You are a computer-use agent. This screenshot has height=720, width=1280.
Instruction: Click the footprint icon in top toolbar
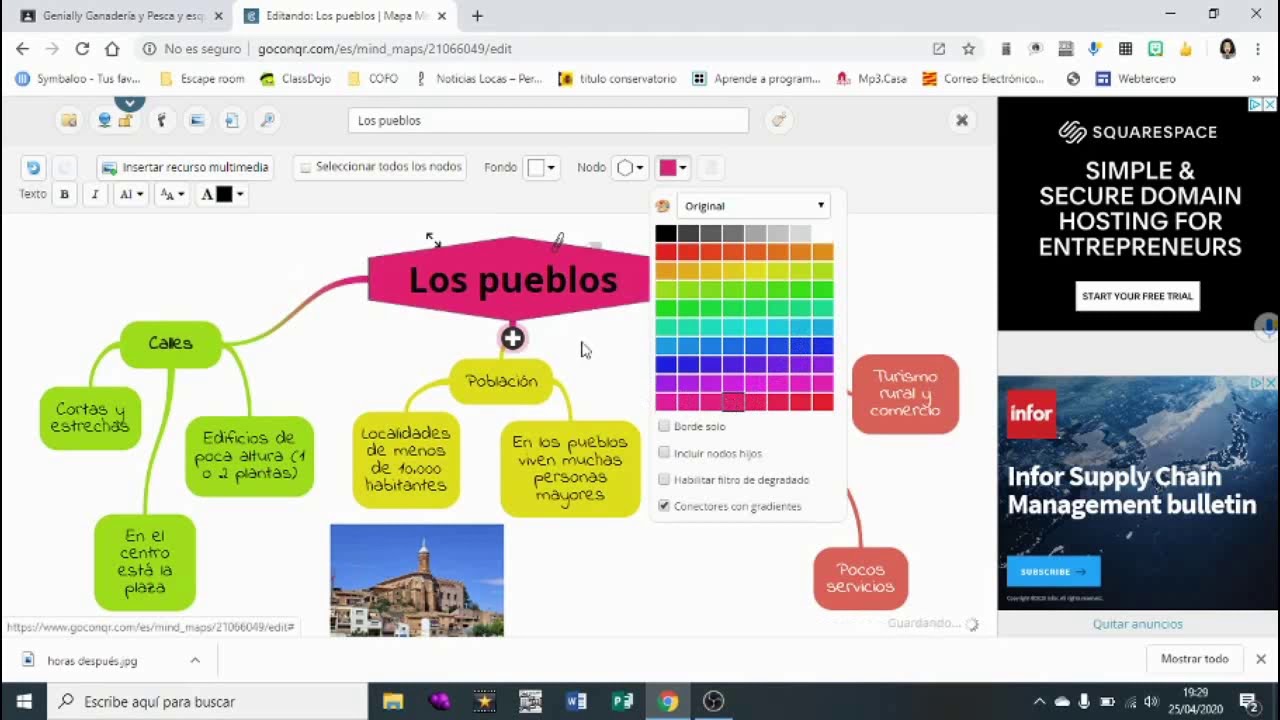tap(161, 120)
